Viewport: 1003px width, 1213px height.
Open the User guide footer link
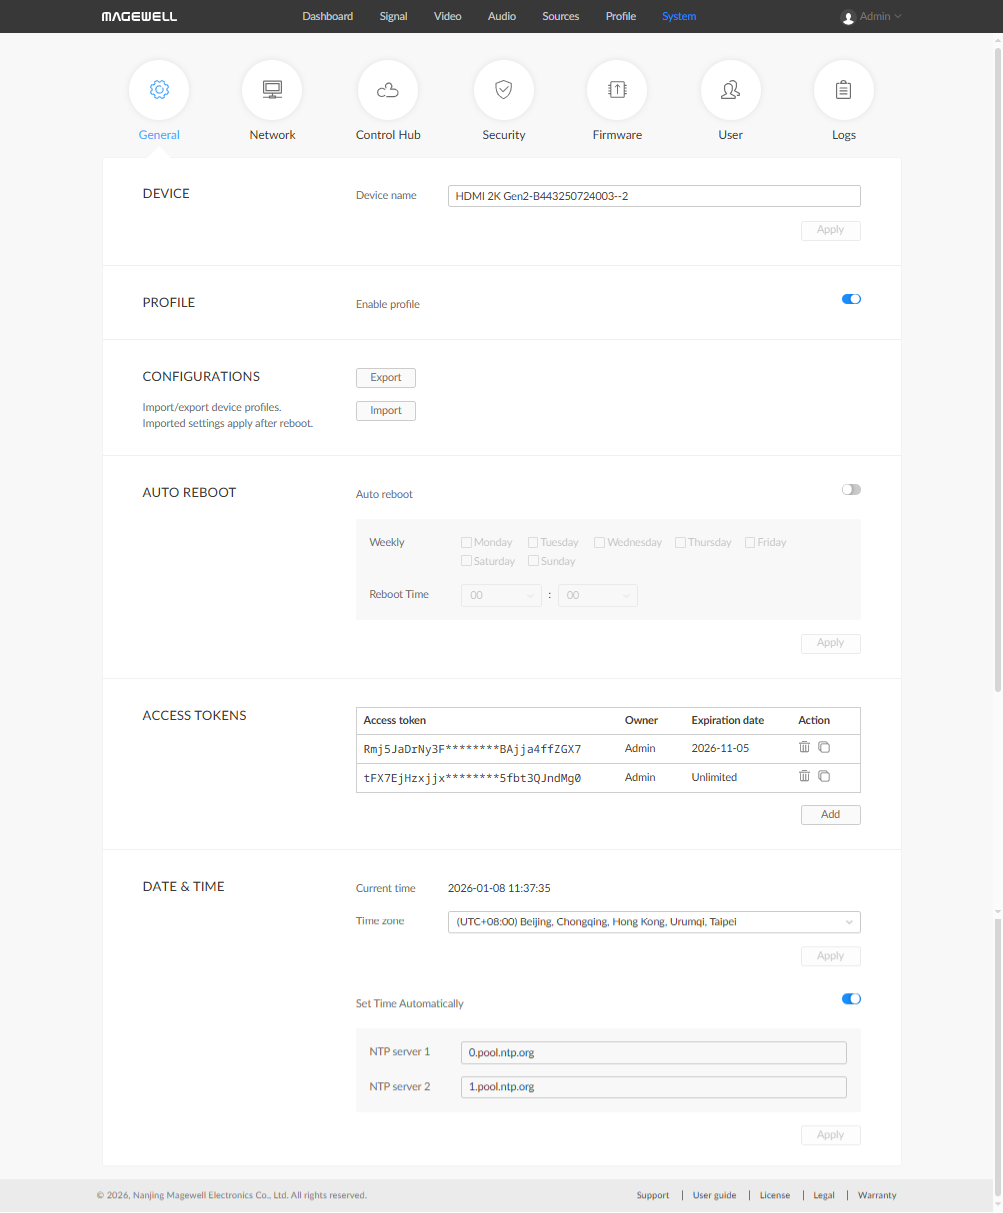[x=714, y=1196]
